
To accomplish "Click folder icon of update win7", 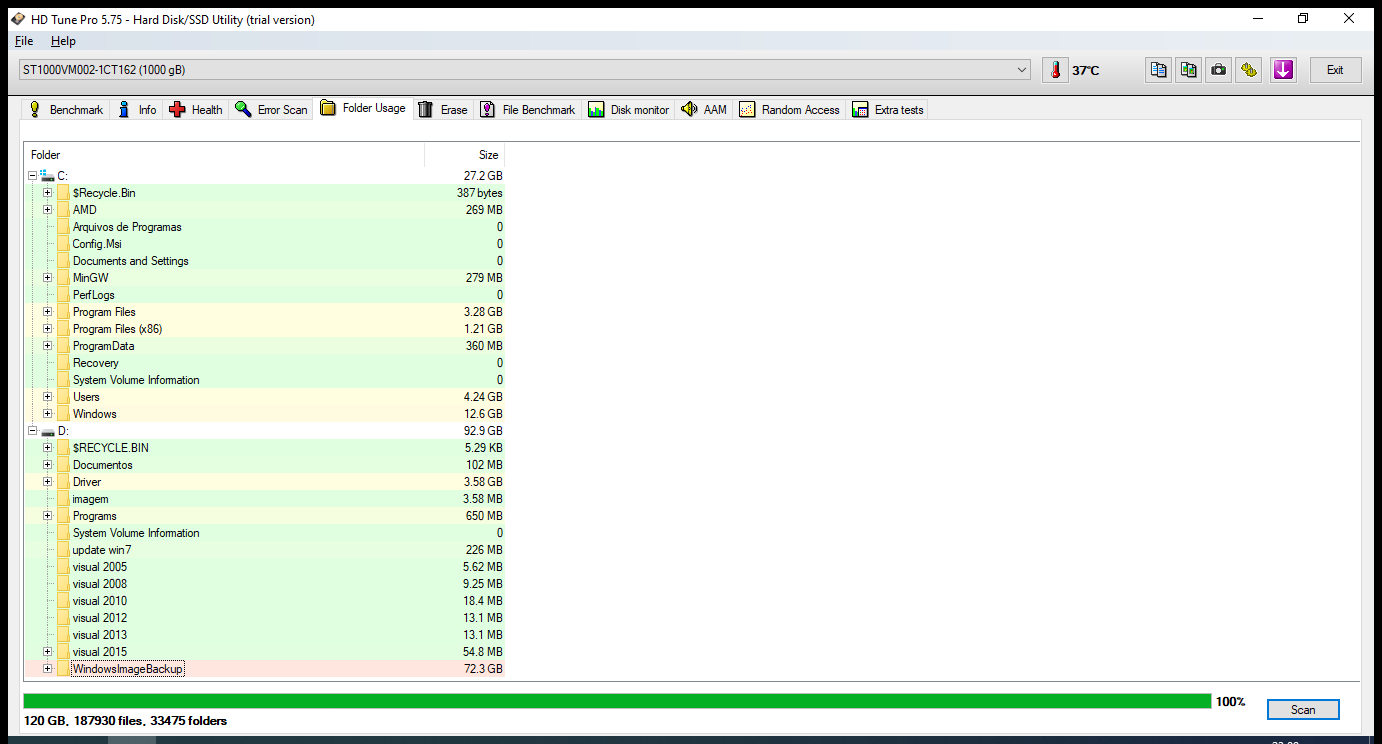I will click(x=63, y=550).
